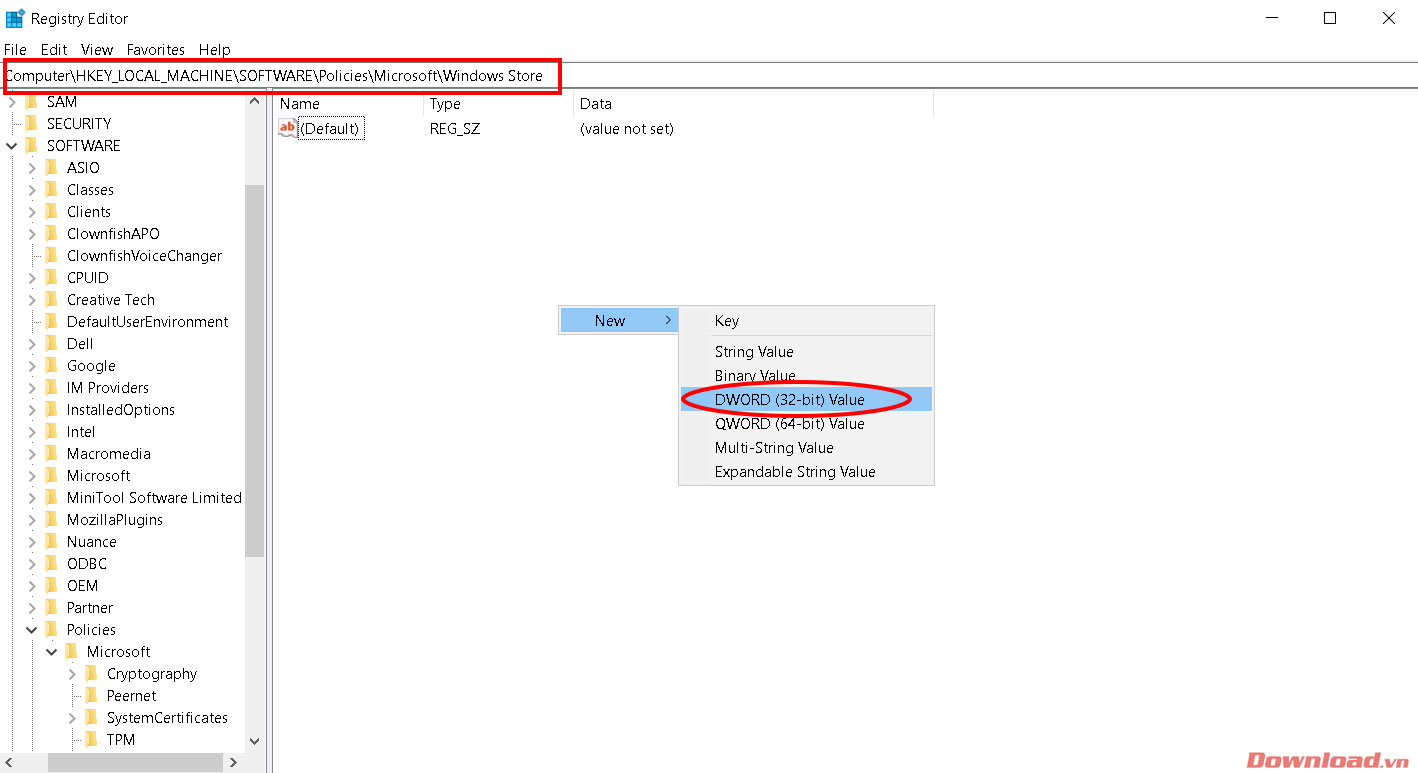The width and height of the screenshot is (1418, 773).
Task: Click the registry path address bar
Action: coord(700,75)
